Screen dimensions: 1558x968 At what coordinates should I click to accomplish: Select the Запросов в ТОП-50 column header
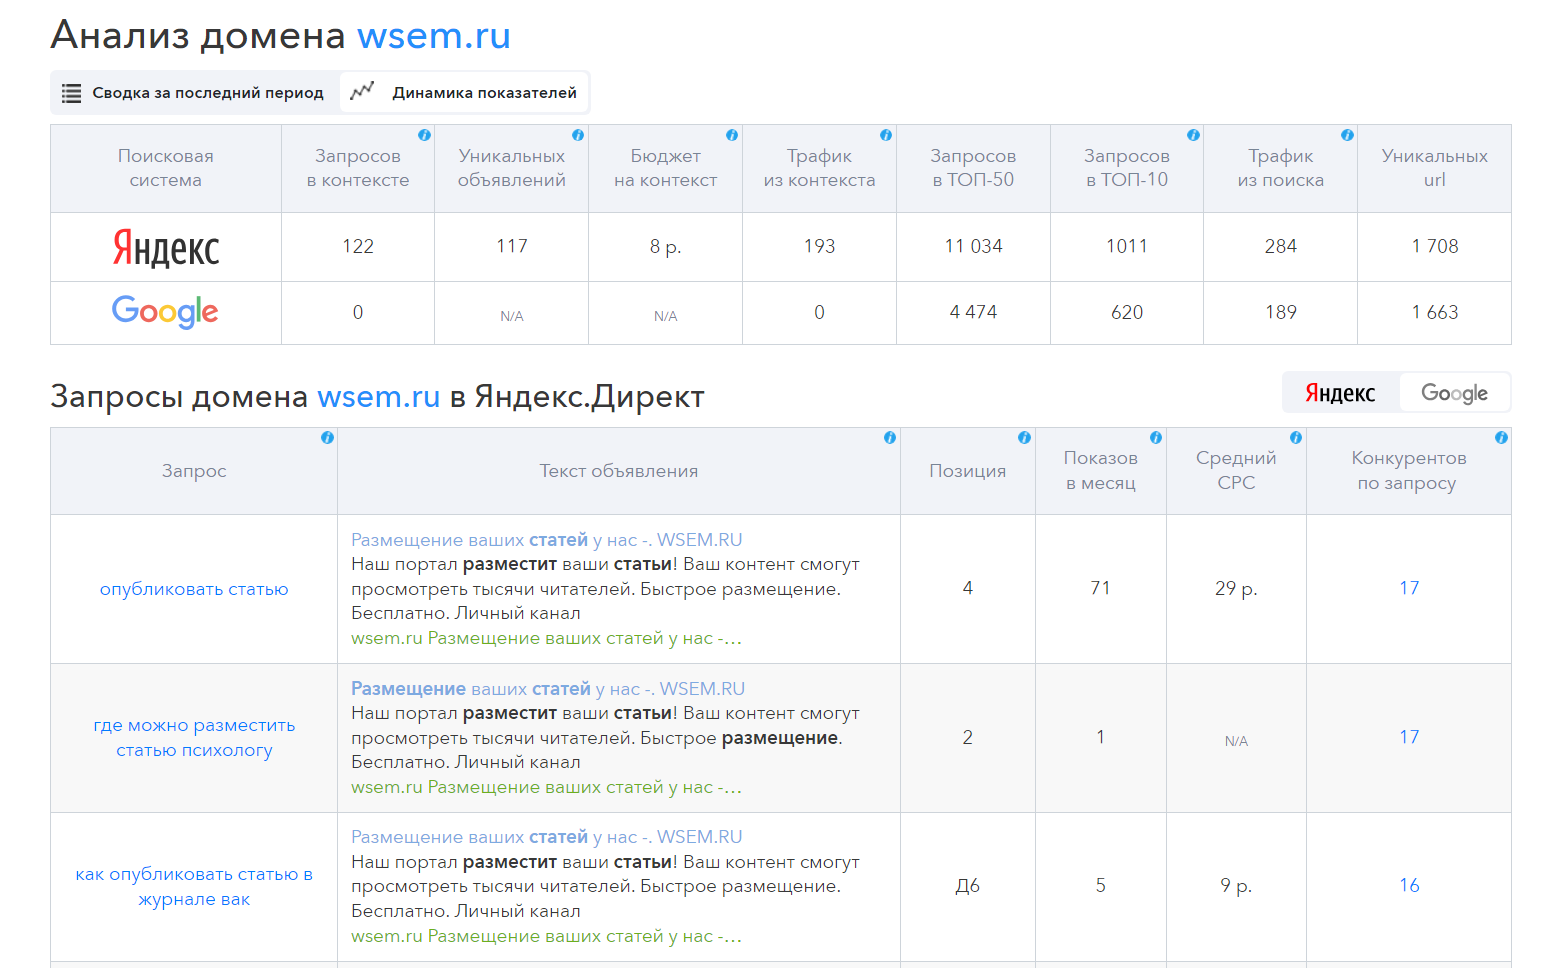point(973,168)
